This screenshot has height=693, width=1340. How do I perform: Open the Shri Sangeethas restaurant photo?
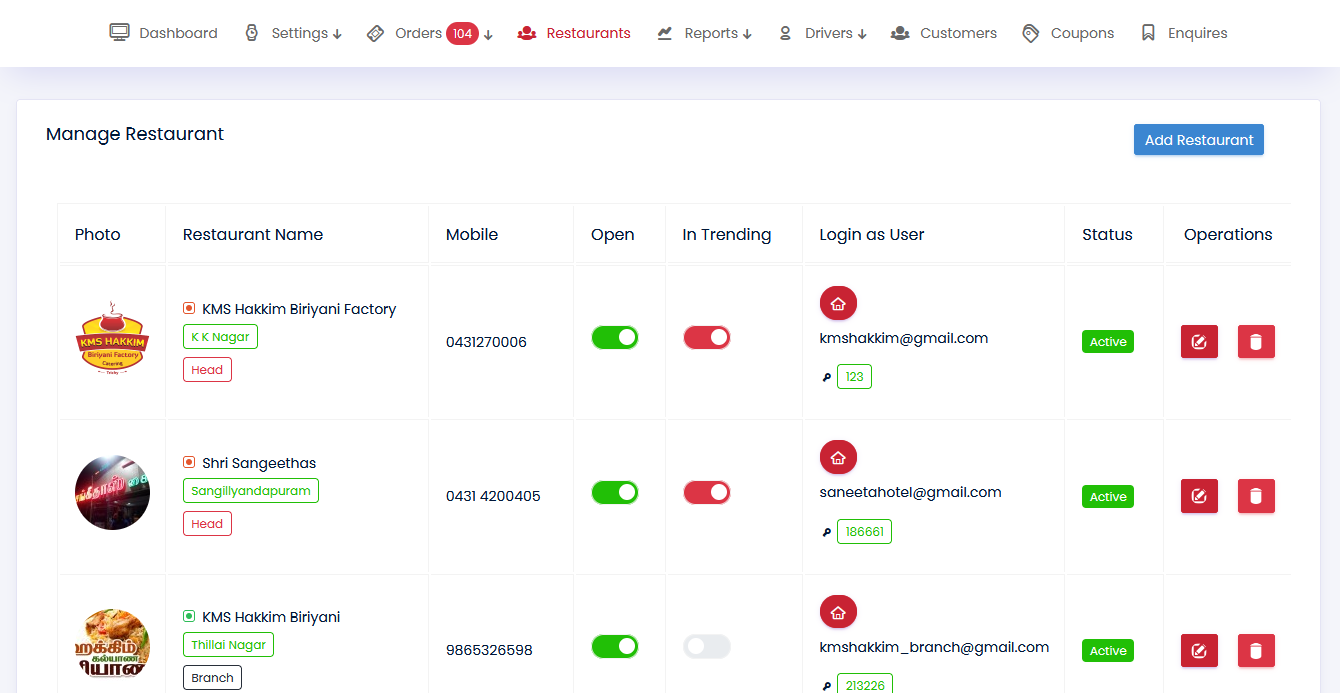pos(113,493)
